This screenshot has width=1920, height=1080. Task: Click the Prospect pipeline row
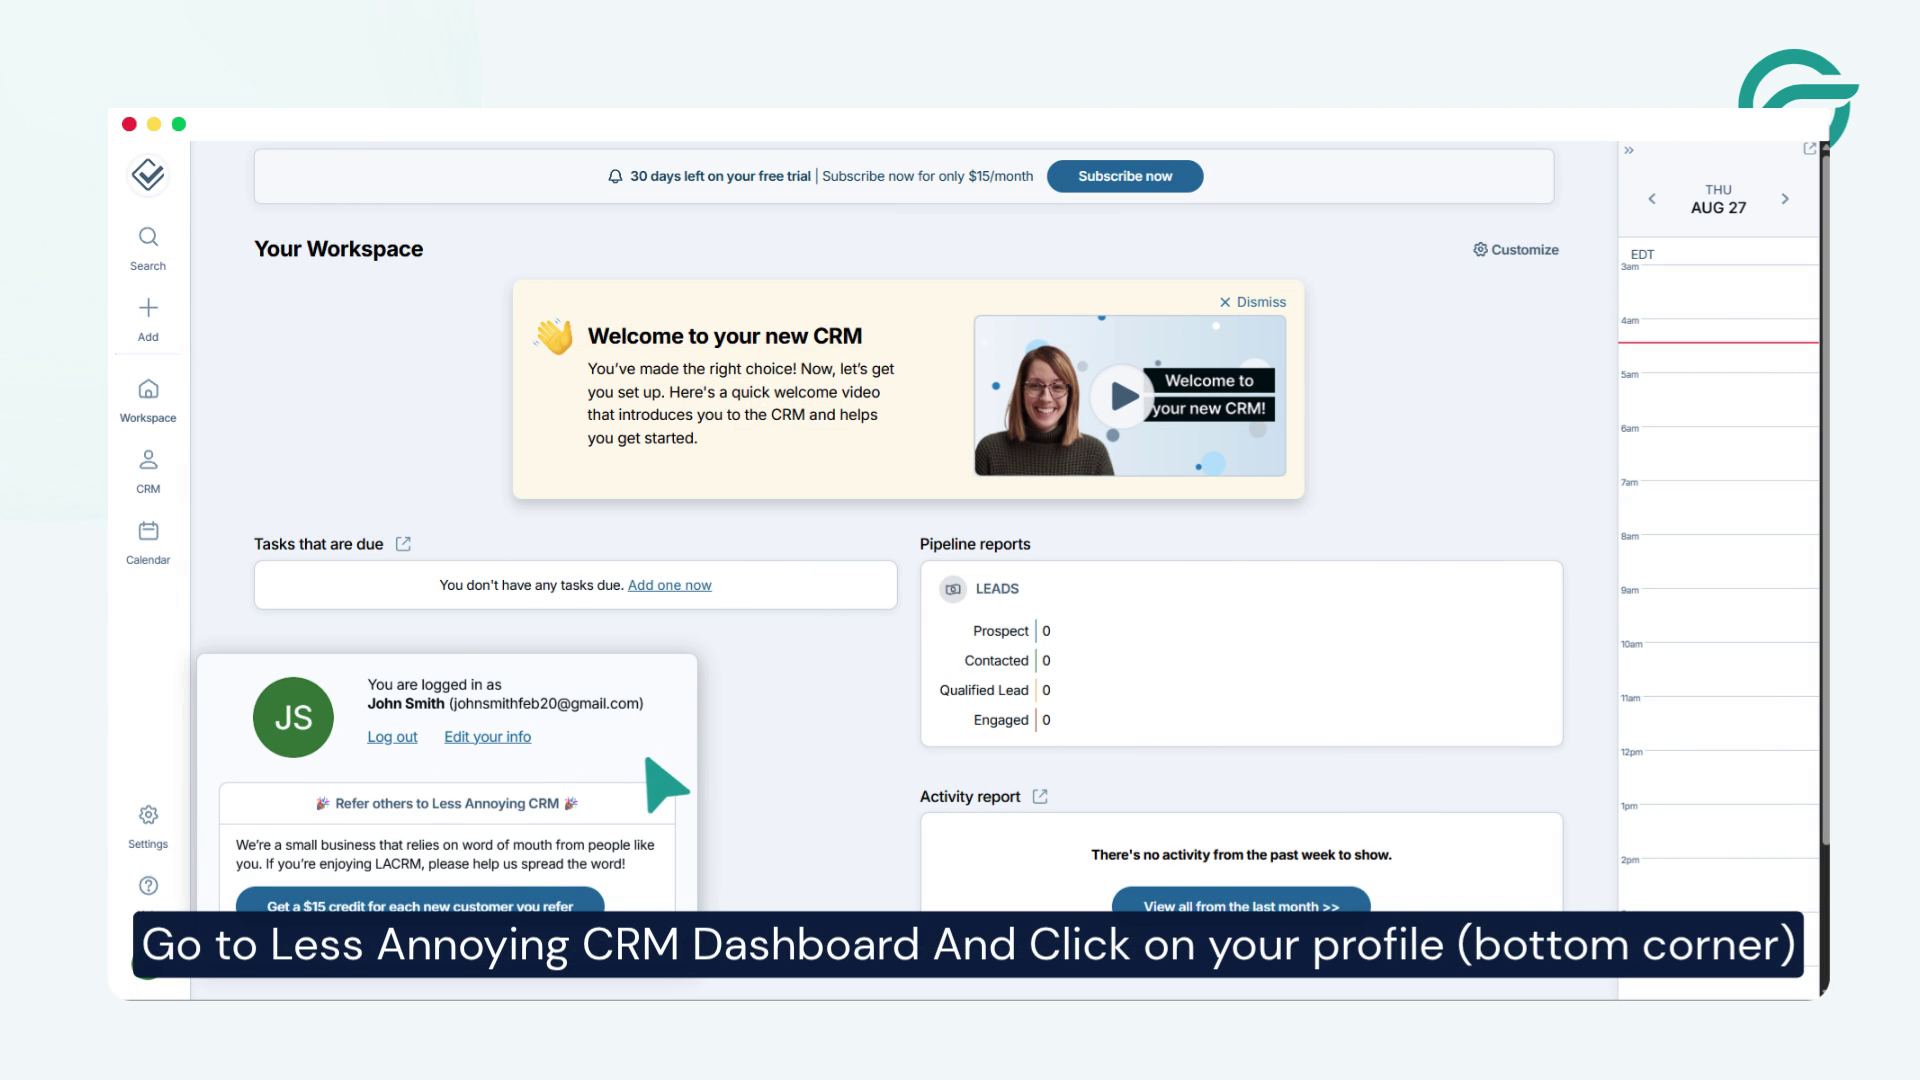pyautogui.click(x=1011, y=631)
